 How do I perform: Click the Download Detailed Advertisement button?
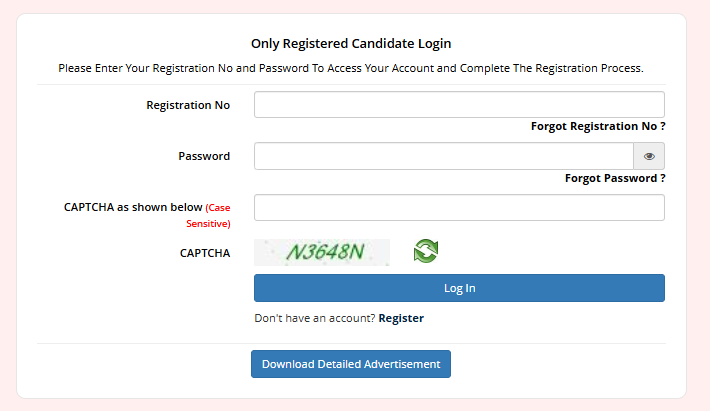[x=351, y=364]
